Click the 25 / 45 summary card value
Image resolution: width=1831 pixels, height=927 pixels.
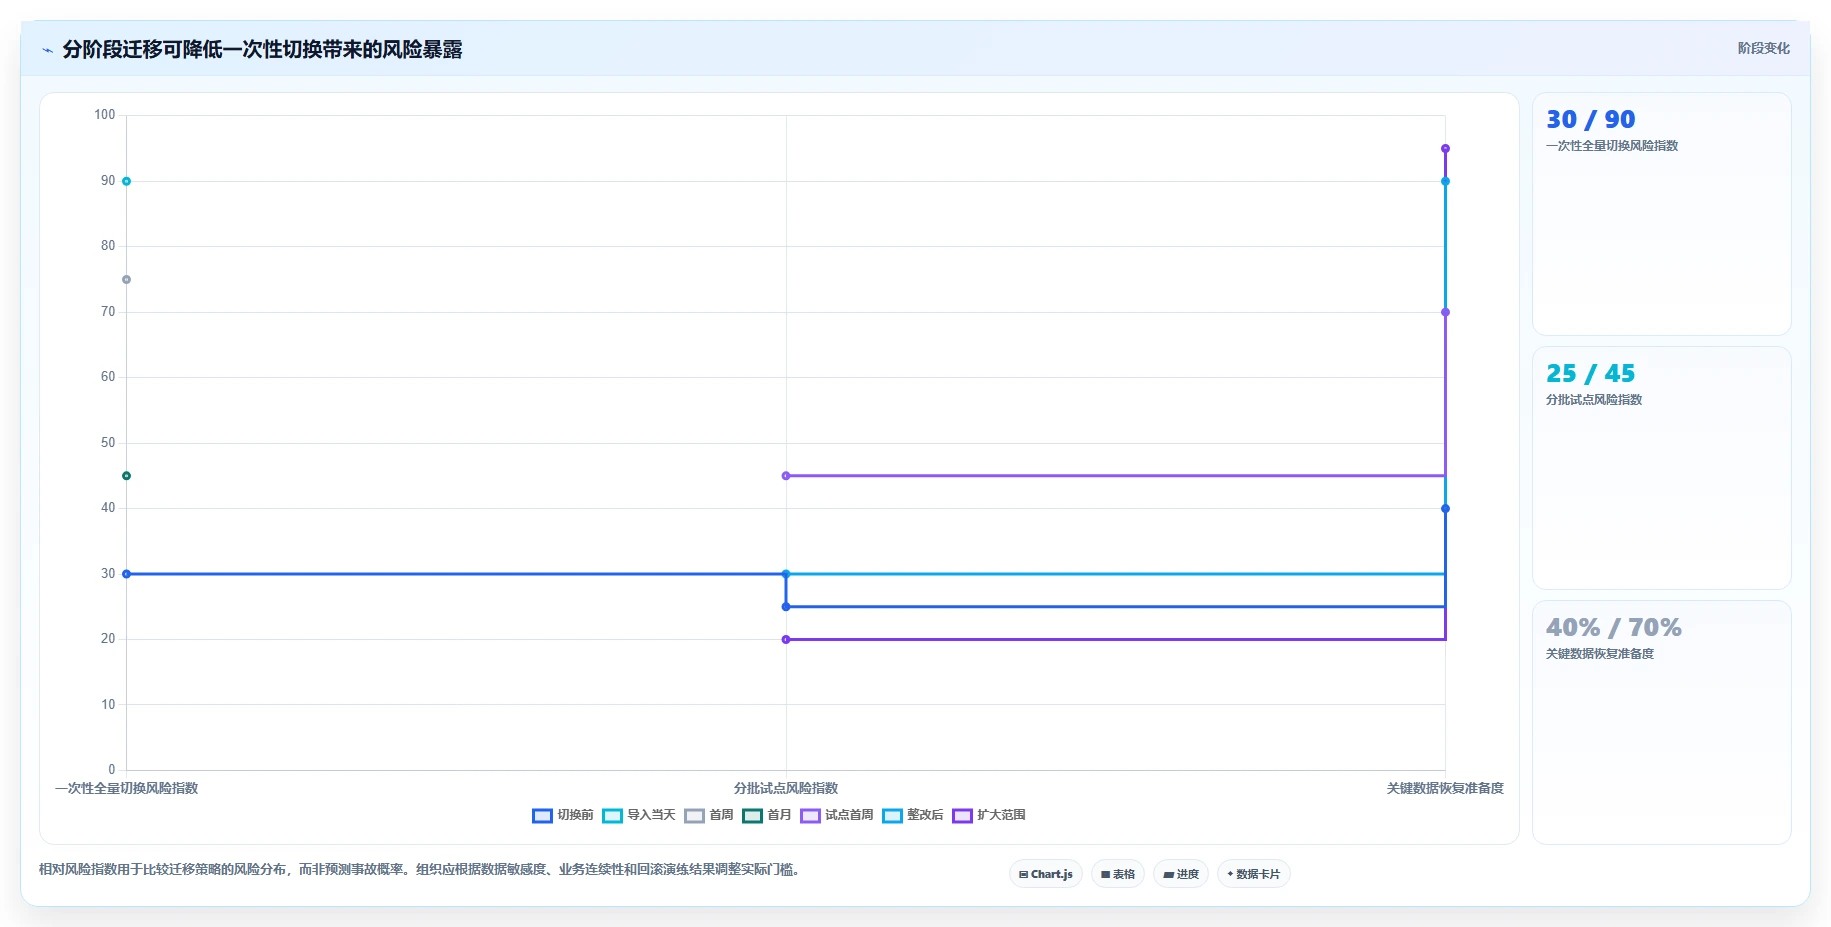pos(1590,374)
